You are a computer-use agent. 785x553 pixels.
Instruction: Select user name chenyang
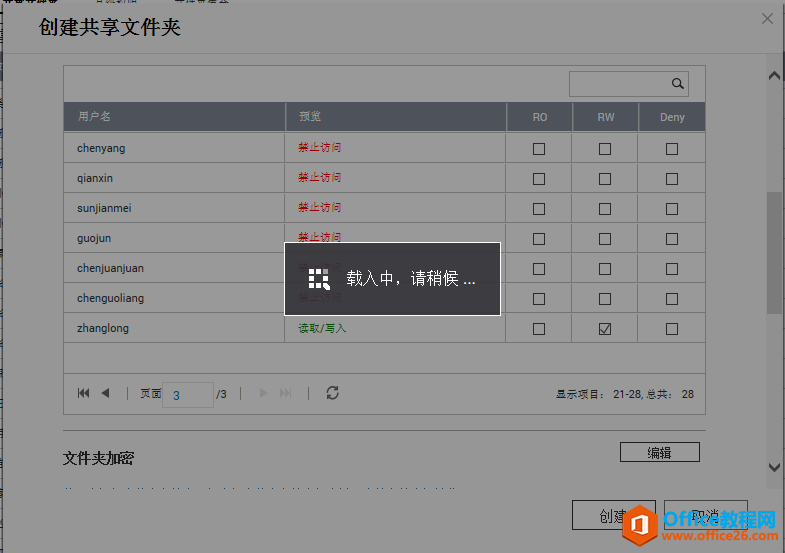101,148
